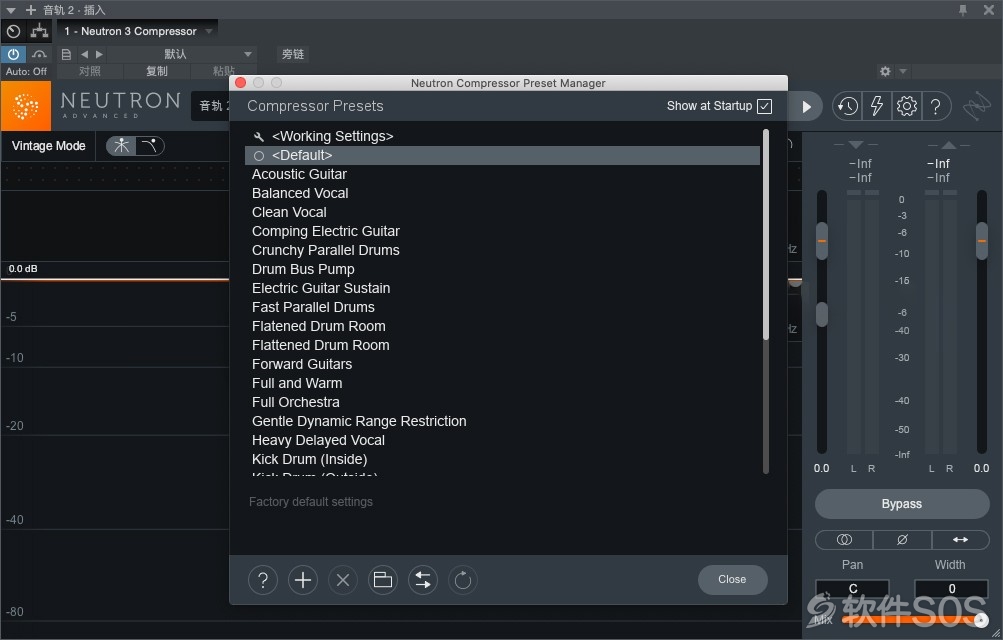
Task: Collapse the insert header triangle
Action: [11, 10]
